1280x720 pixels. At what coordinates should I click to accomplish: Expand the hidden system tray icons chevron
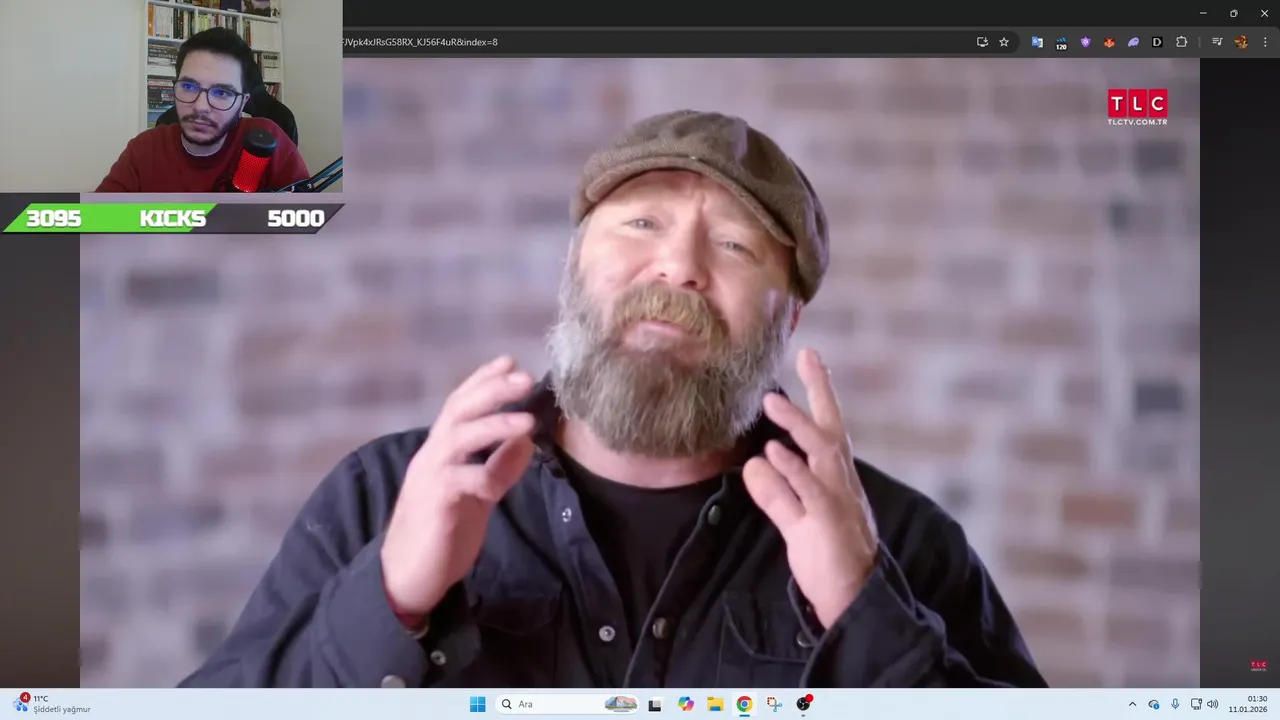pos(1132,704)
